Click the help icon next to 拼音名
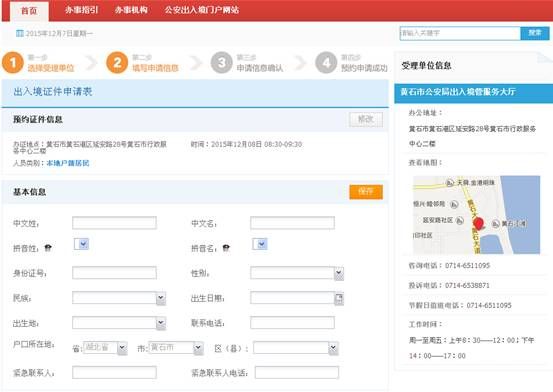 (x=226, y=248)
